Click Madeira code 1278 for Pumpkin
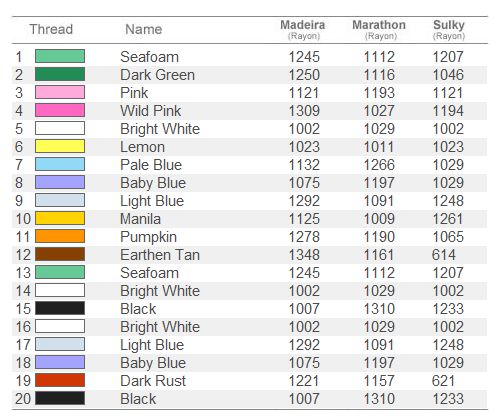 304,237
